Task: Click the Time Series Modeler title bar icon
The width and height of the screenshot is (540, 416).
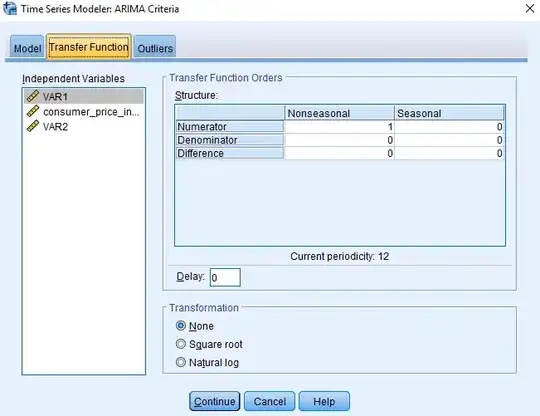Action: pyautogui.click(x=10, y=8)
